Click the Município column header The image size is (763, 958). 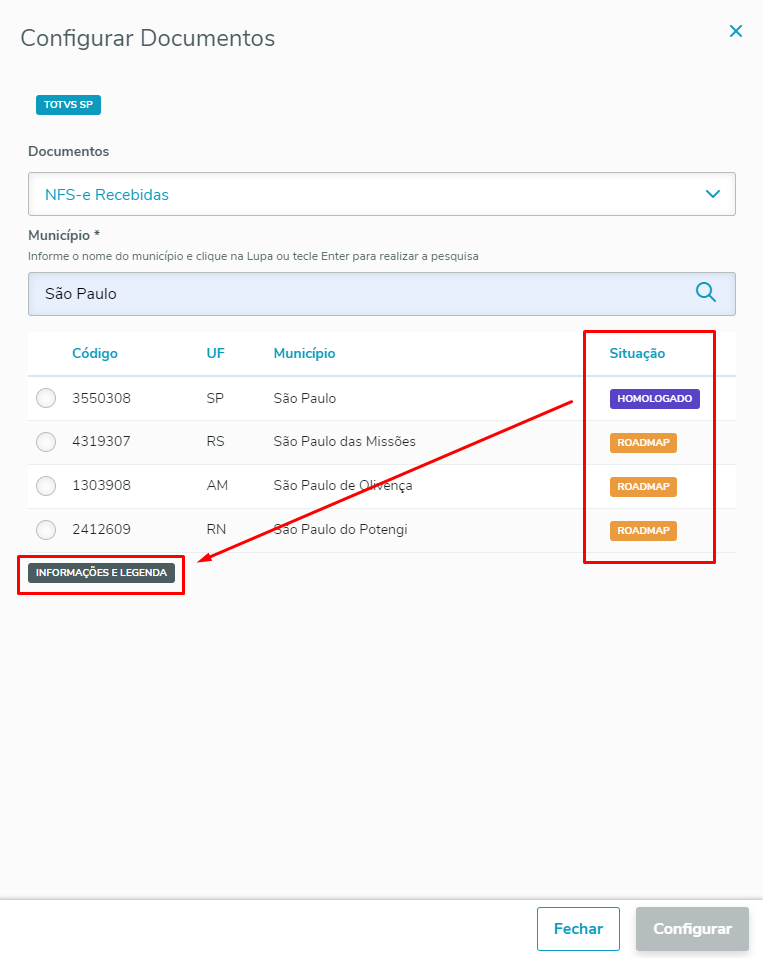pyautogui.click(x=304, y=353)
